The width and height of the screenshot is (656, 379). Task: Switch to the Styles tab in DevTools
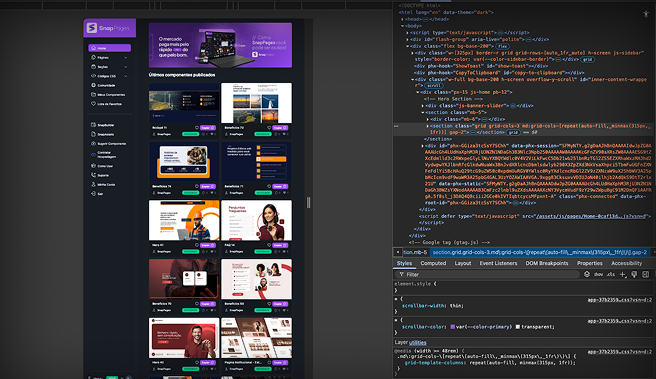click(x=405, y=263)
